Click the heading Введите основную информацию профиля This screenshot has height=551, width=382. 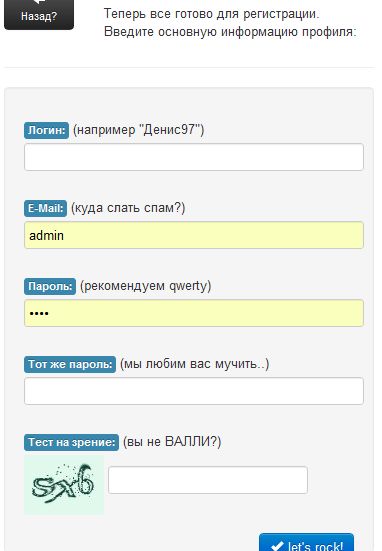(x=230, y=32)
